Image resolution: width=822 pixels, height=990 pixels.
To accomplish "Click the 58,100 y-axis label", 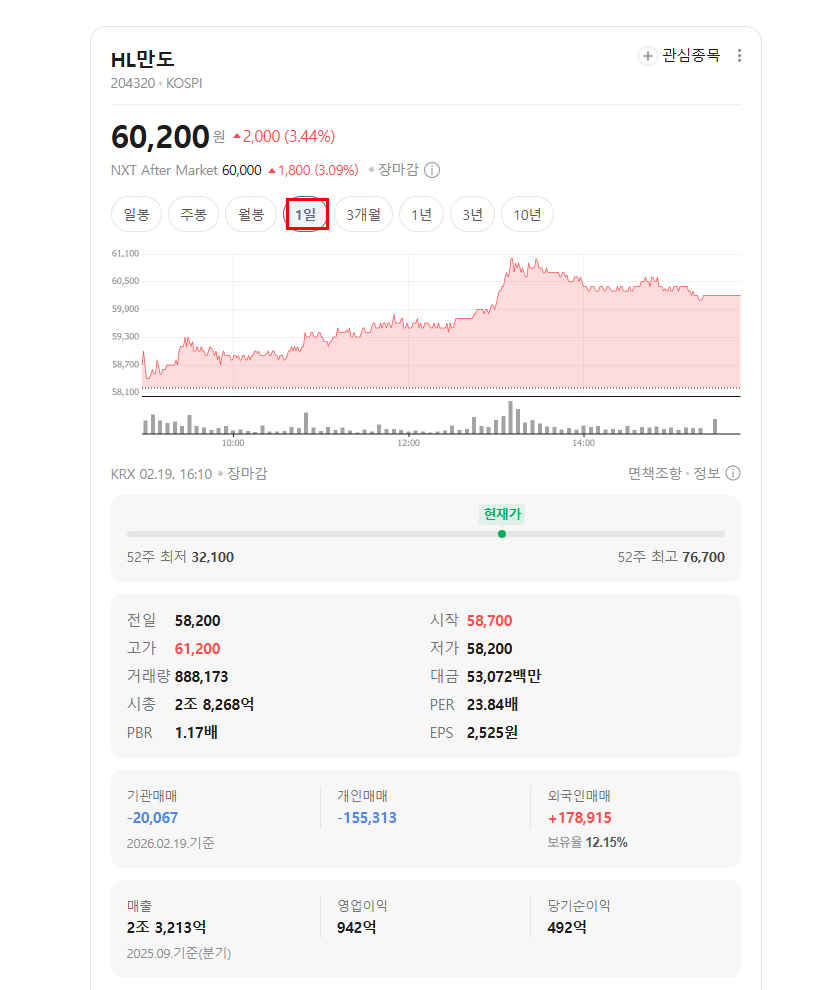I will point(125,391).
